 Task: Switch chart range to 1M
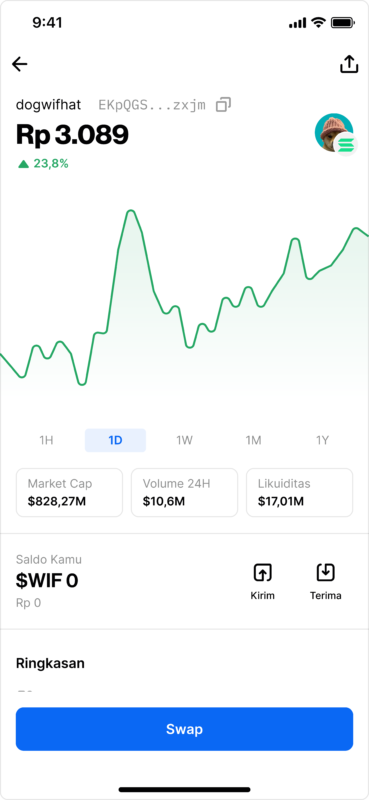[253, 440]
